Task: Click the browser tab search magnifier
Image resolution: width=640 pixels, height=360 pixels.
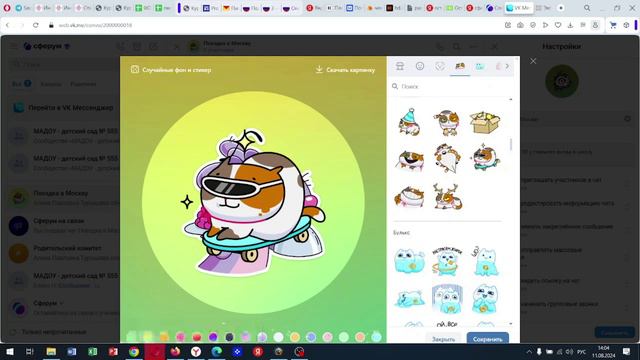Action: tap(587, 8)
